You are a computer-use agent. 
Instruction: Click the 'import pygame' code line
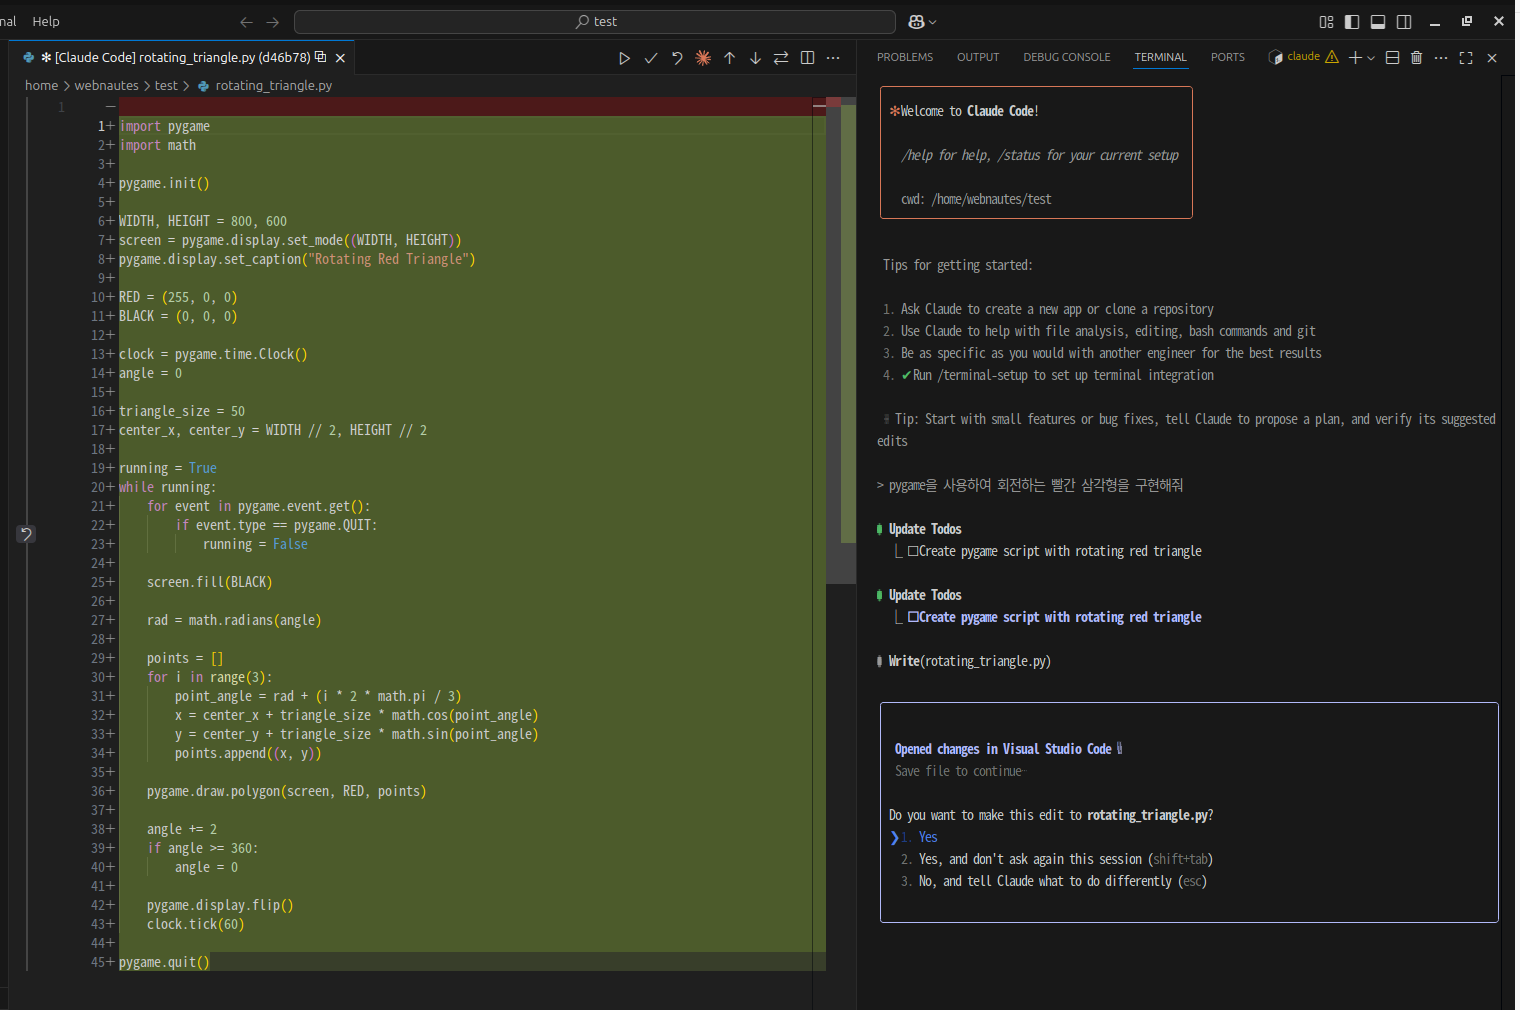tap(165, 126)
